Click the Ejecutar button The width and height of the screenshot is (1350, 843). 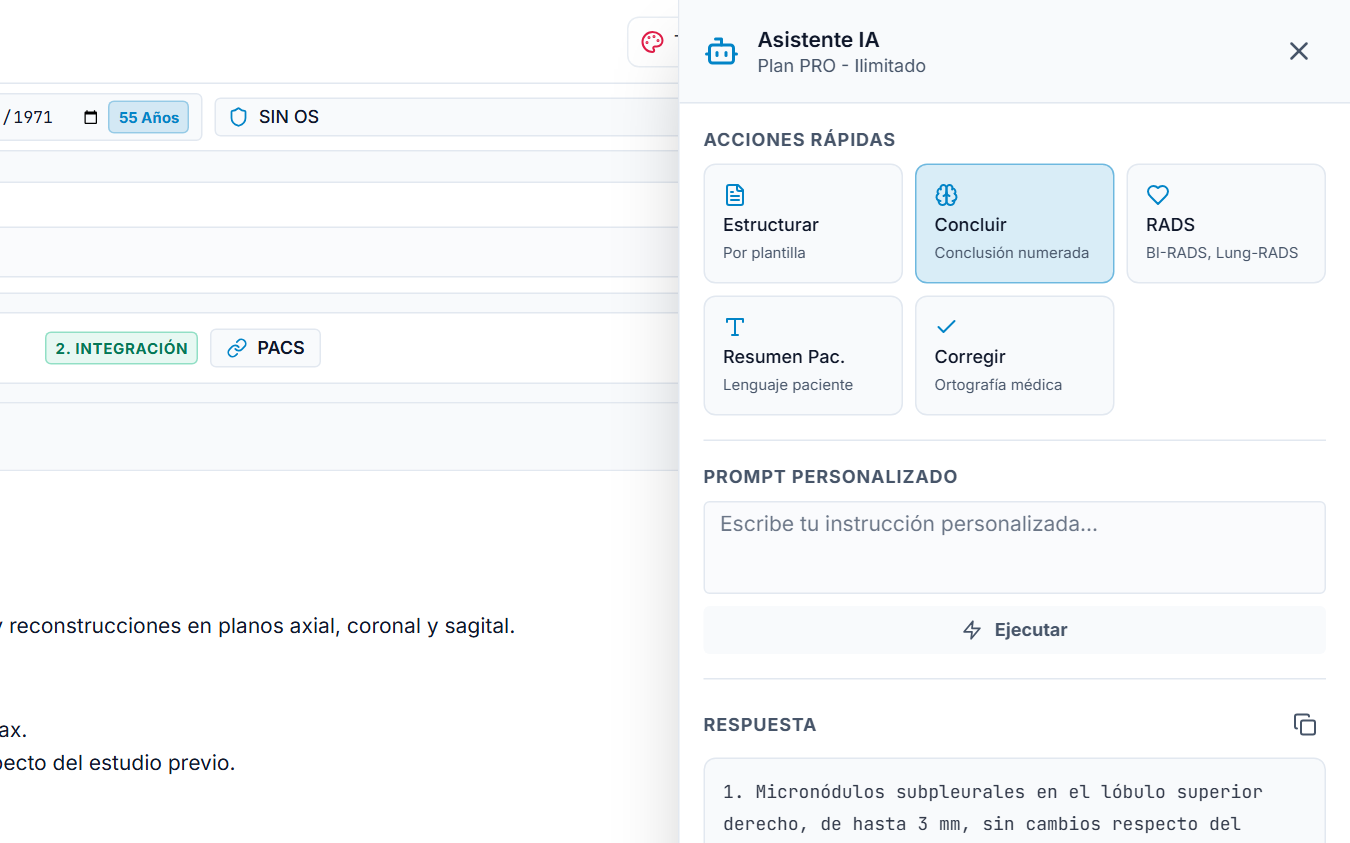pyautogui.click(x=1014, y=630)
